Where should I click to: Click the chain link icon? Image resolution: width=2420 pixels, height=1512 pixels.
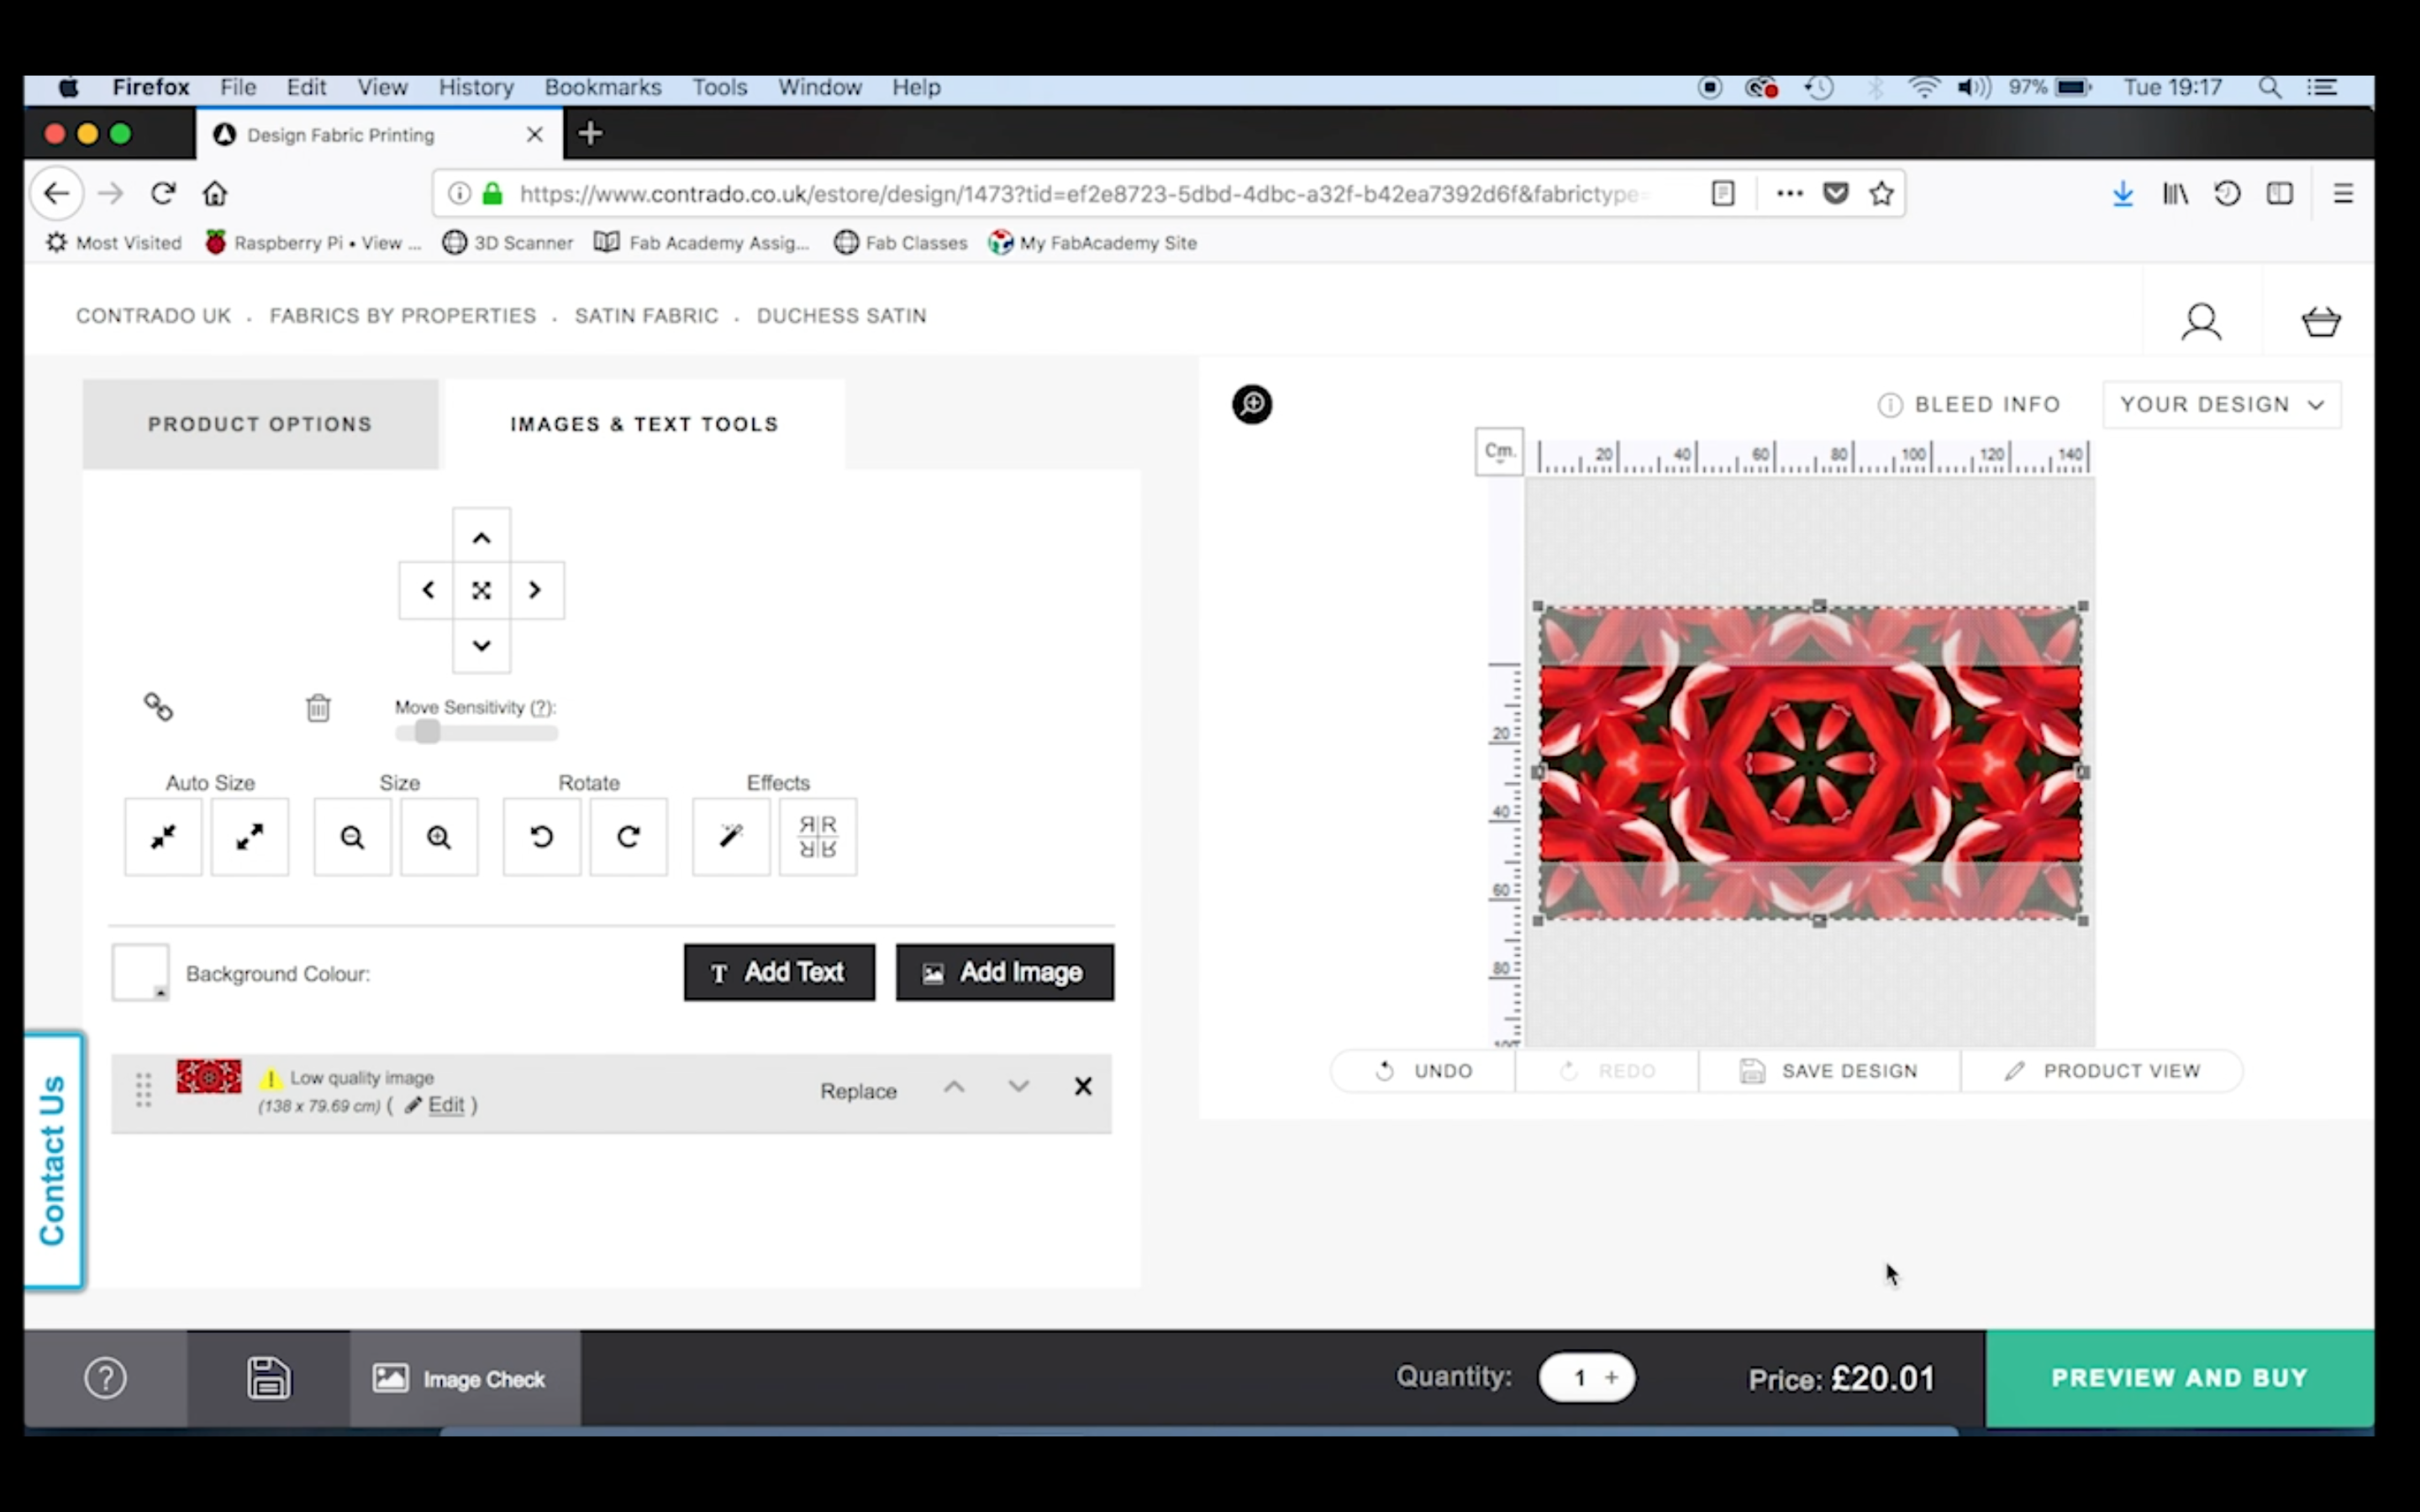158,707
